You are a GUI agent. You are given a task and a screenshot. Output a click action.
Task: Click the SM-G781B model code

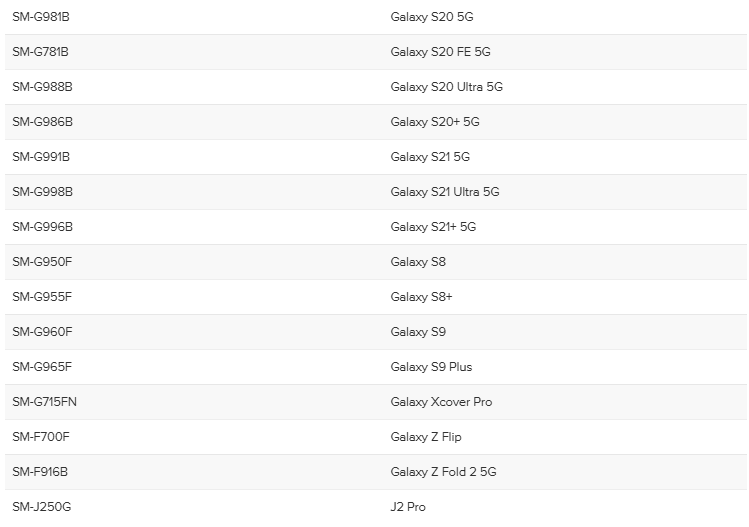point(41,52)
